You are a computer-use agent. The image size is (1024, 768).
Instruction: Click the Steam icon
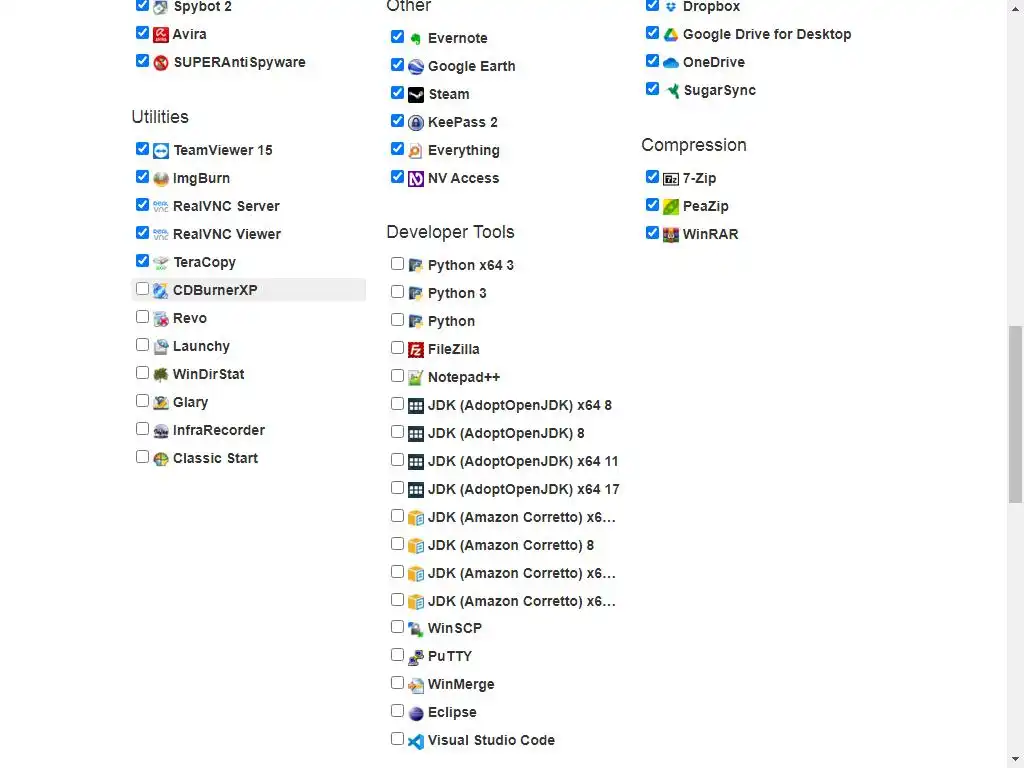tap(416, 95)
